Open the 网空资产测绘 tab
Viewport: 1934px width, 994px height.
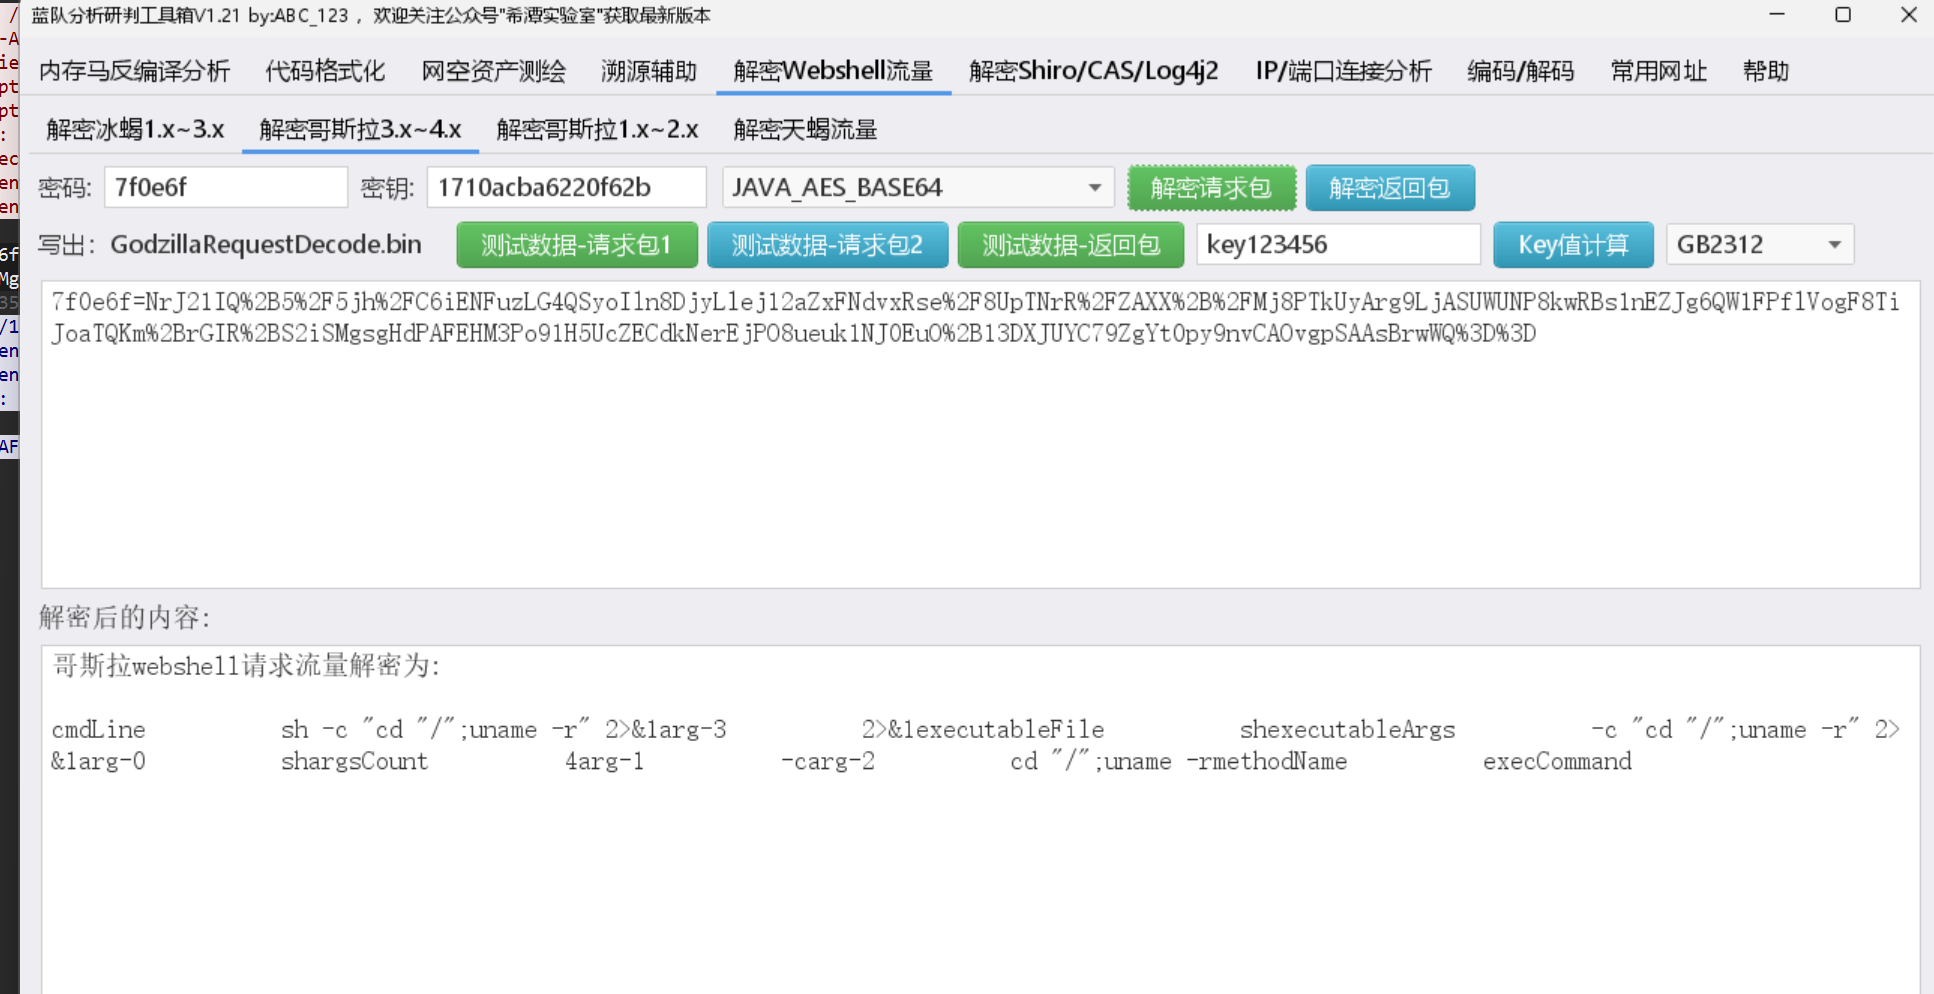493,71
